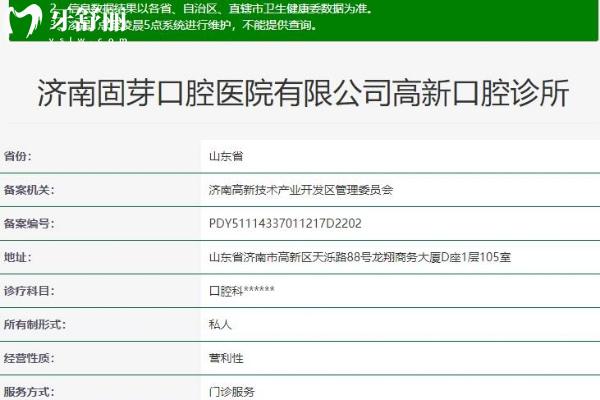Select the service mode value 门诊服务

pyautogui.click(x=232, y=392)
